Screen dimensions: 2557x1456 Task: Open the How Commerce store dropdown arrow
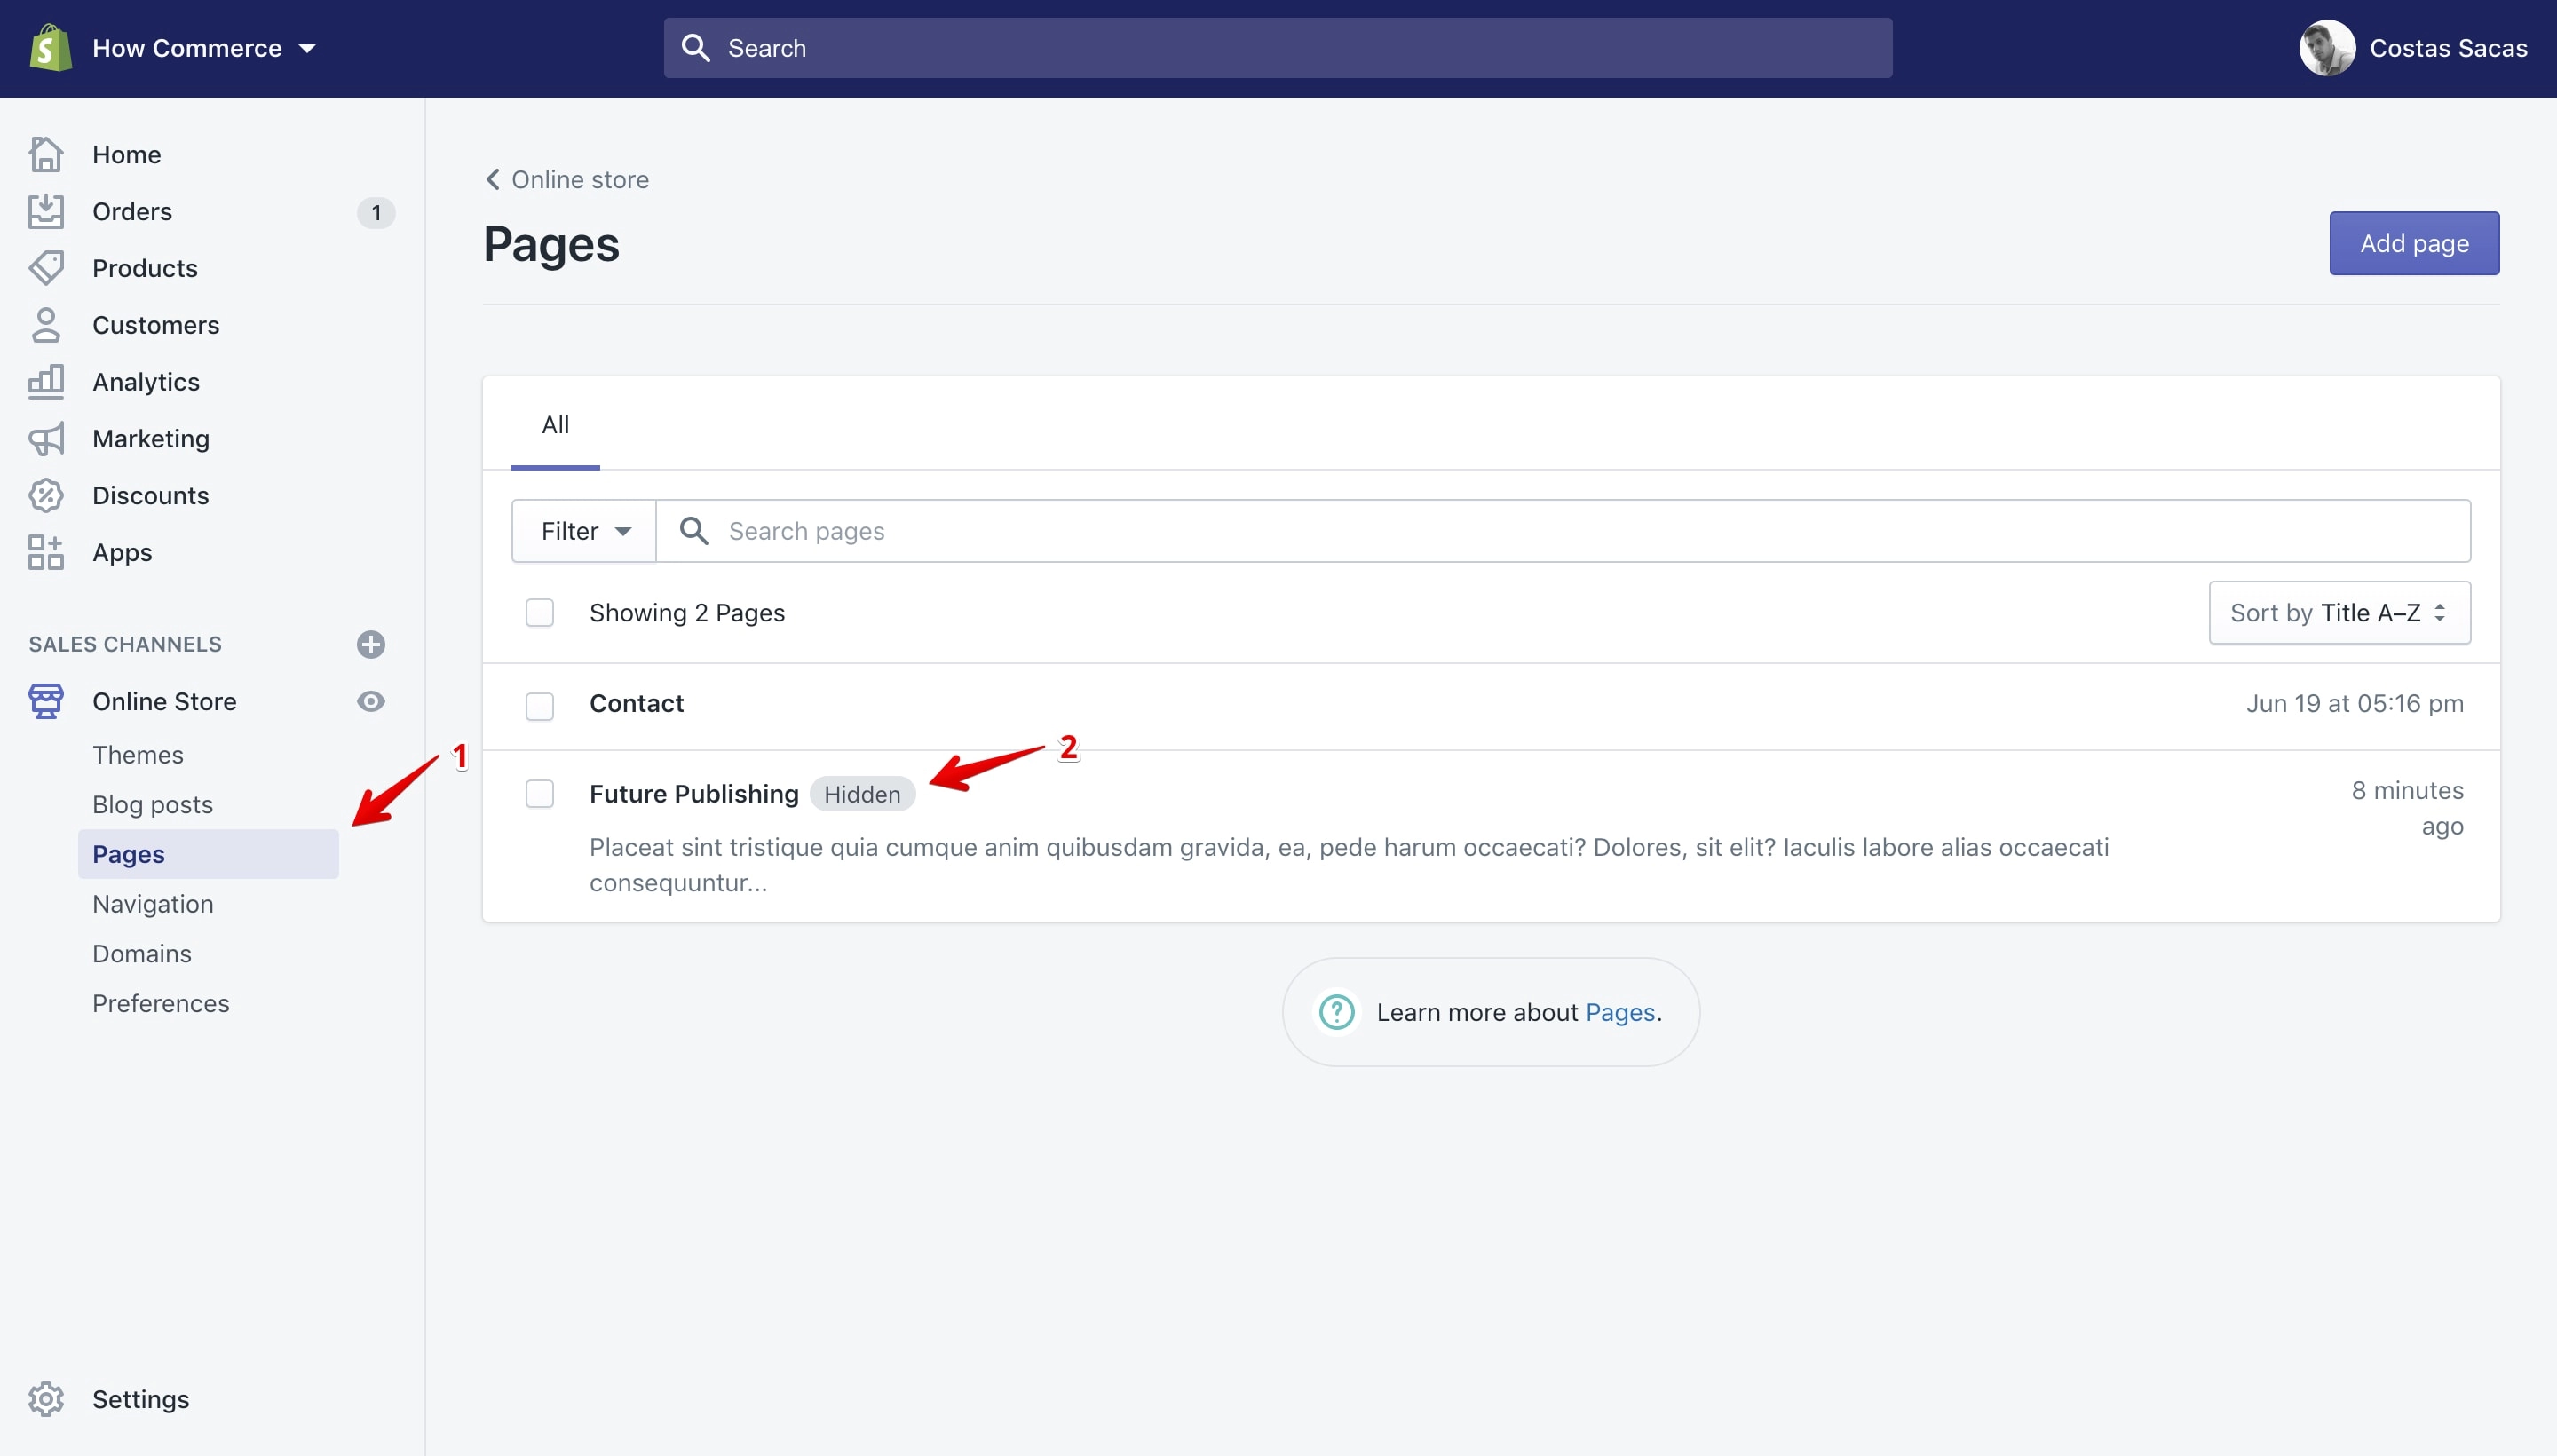point(307,49)
